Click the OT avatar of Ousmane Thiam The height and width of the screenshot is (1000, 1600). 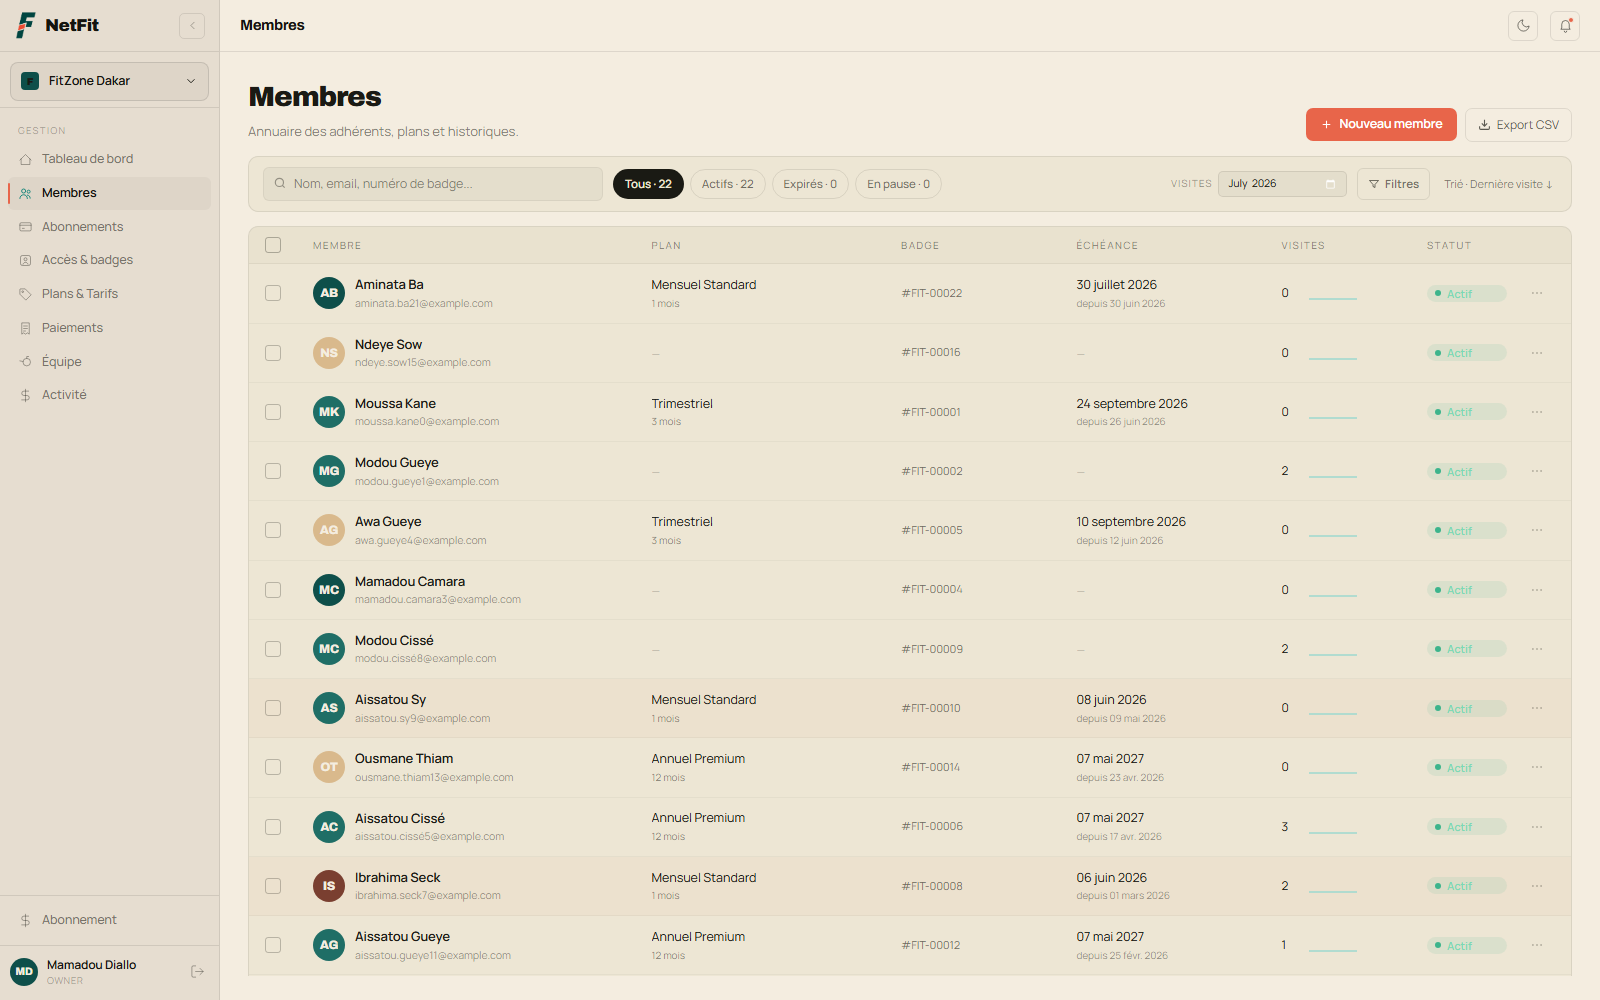coord(329,767)
